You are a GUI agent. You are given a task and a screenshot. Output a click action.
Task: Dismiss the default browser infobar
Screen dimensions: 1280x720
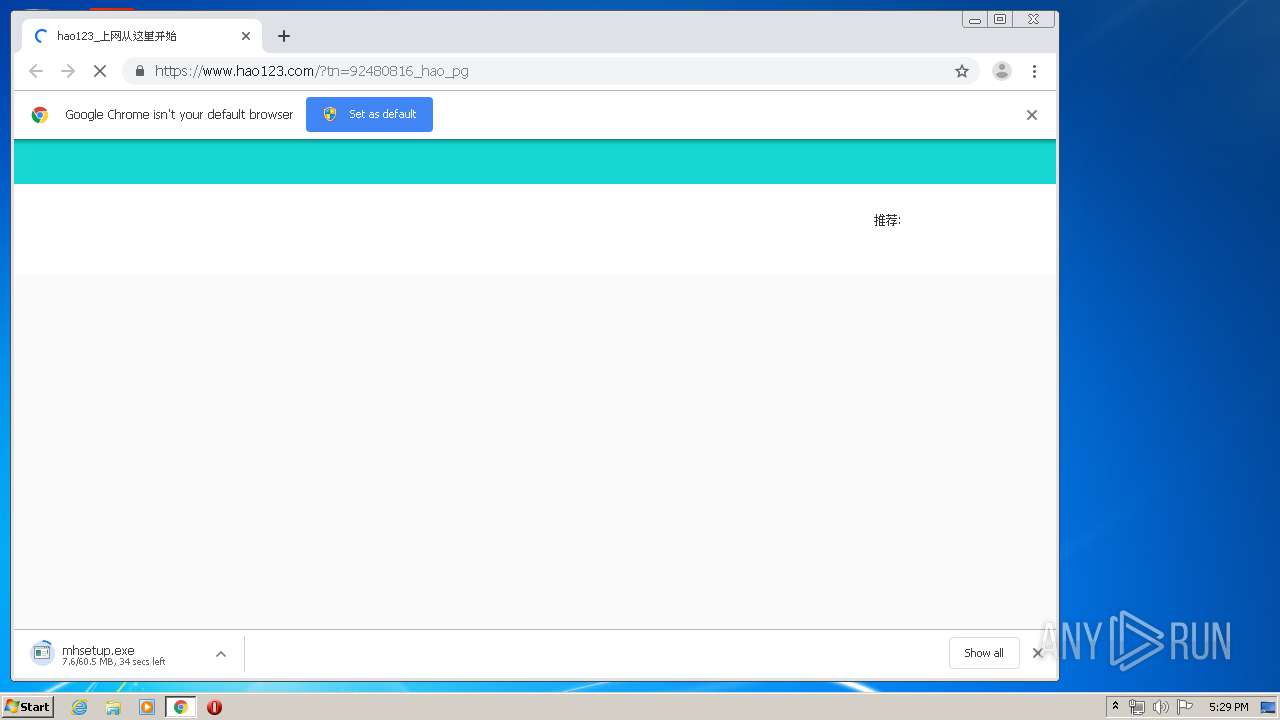point(1032,115)
